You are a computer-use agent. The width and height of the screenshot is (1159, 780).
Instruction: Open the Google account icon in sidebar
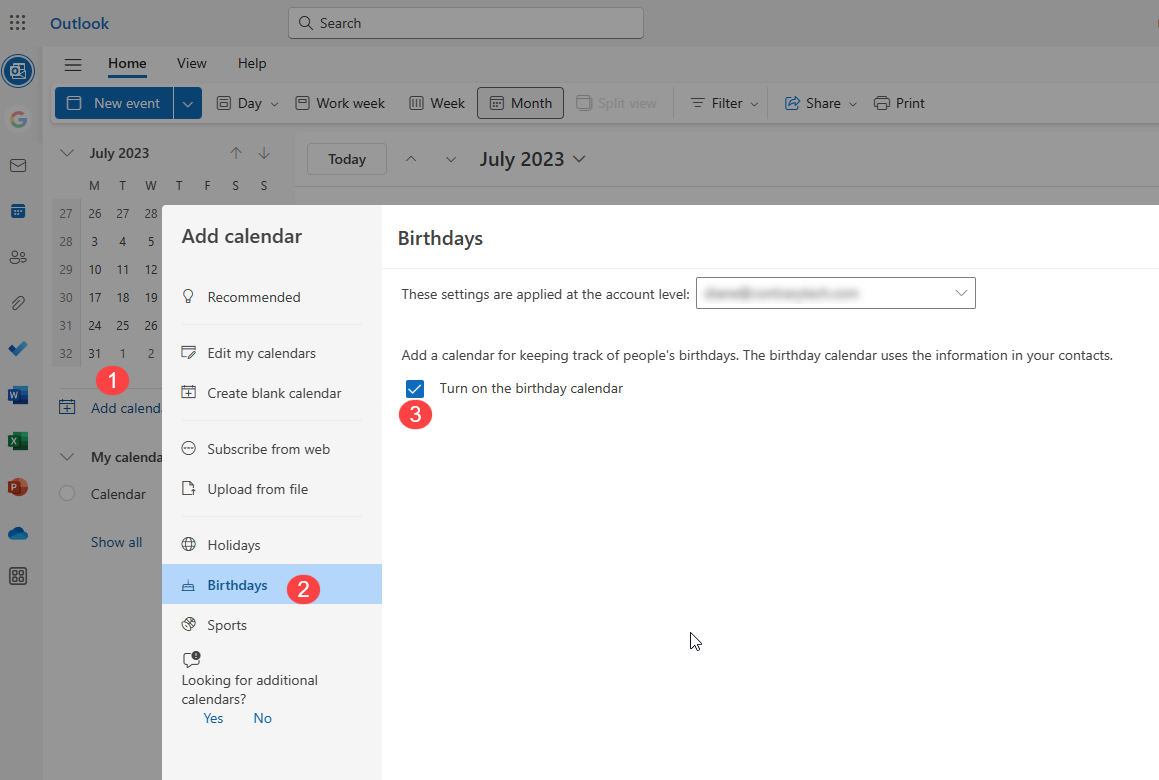pos(18,119)
